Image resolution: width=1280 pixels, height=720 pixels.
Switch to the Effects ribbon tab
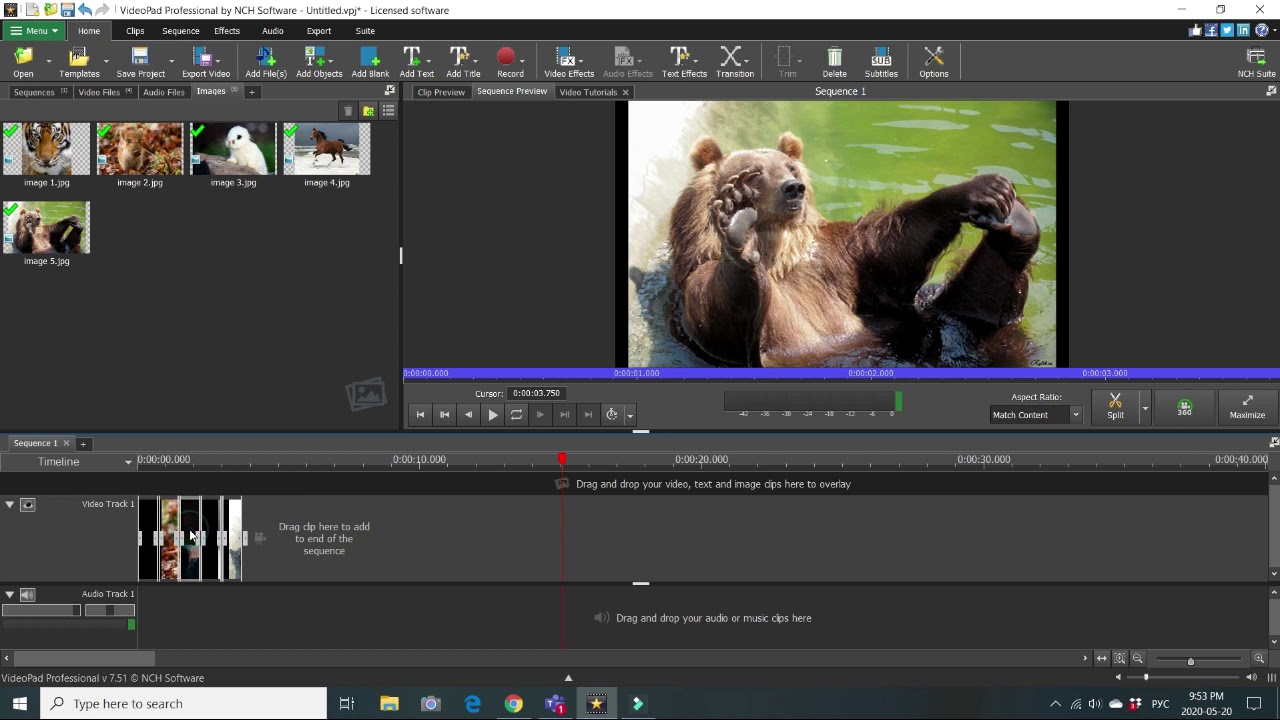[227, 31]
